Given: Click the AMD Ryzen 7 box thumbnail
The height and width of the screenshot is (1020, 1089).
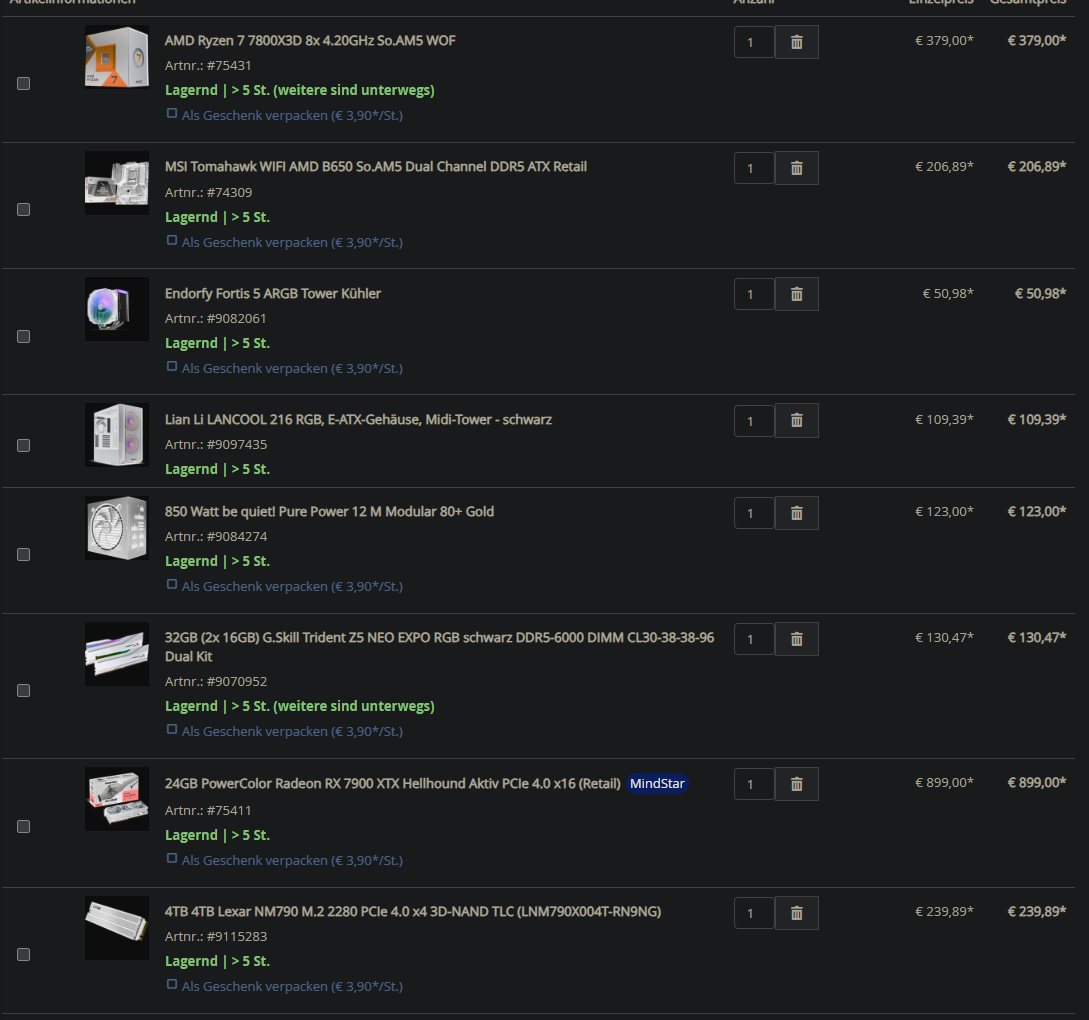Looking at the screenshot, I should tap(117, 57).
